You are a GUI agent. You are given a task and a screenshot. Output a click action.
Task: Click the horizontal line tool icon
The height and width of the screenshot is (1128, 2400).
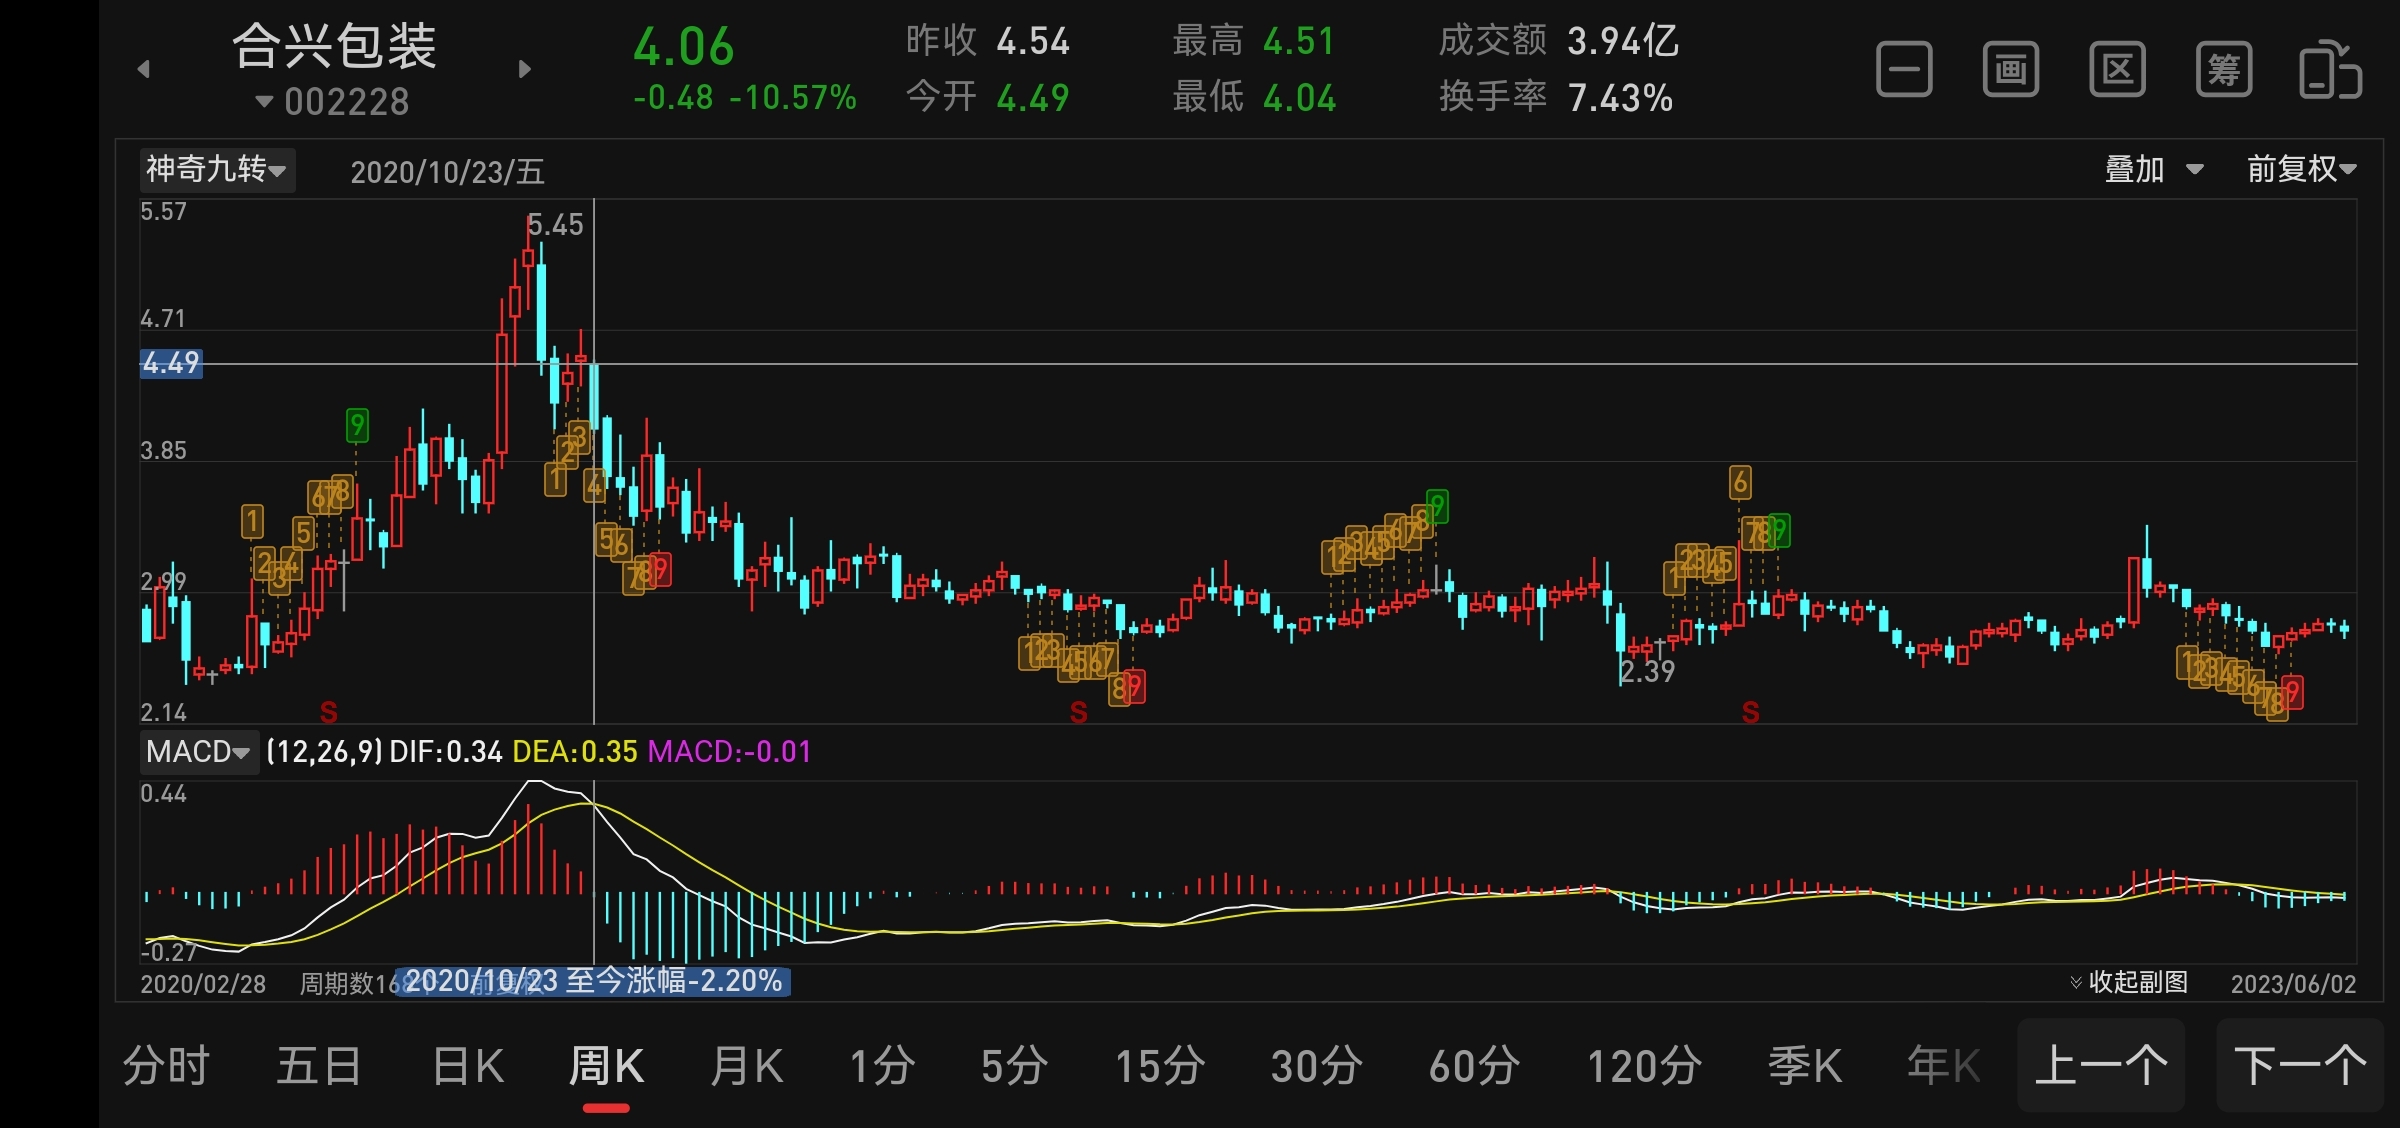[1904, 70]
